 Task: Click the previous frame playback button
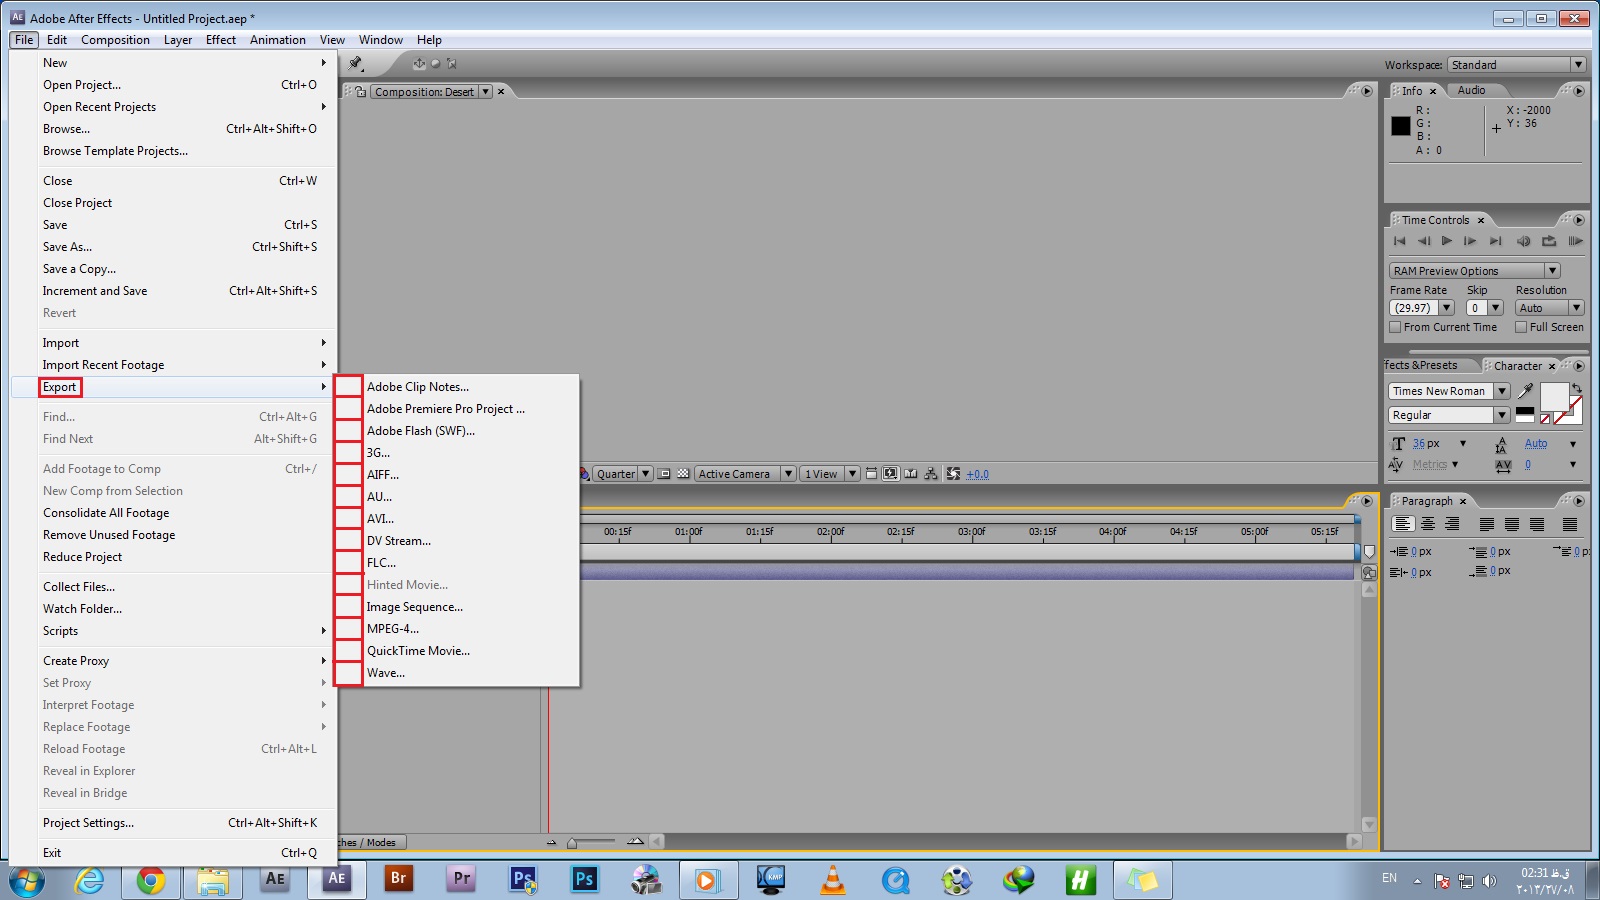tap(1423, 241)
